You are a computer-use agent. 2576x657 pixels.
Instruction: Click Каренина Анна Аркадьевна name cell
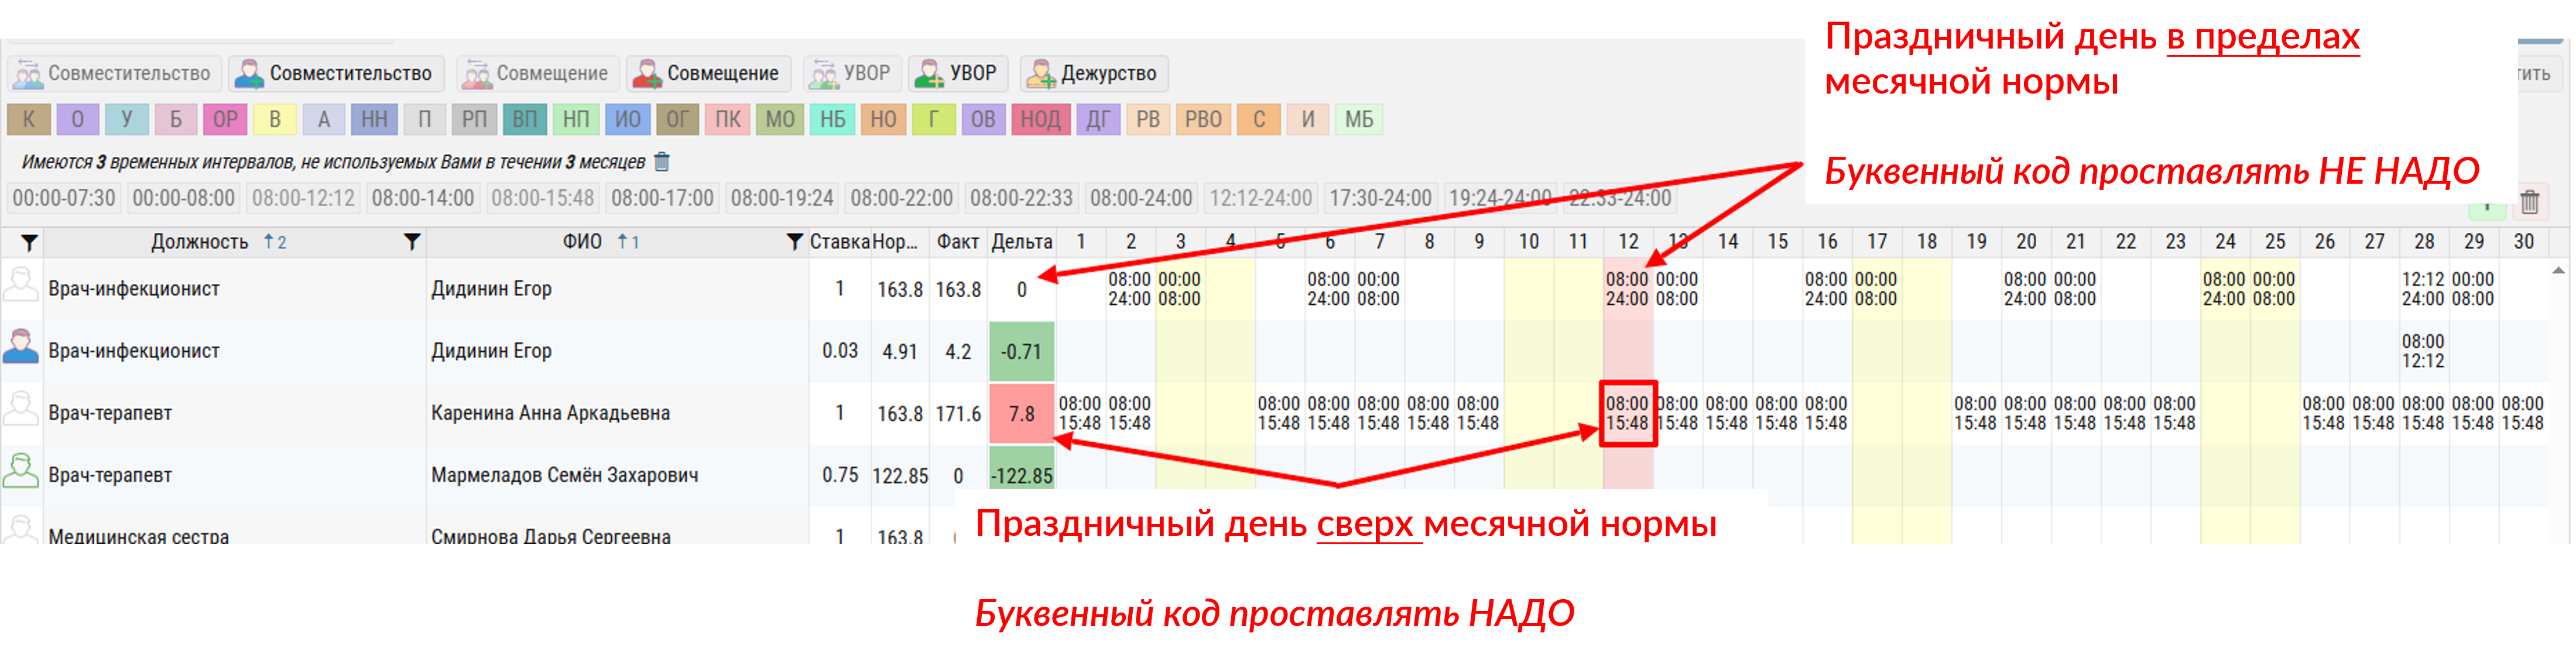(x=550, y=413)
